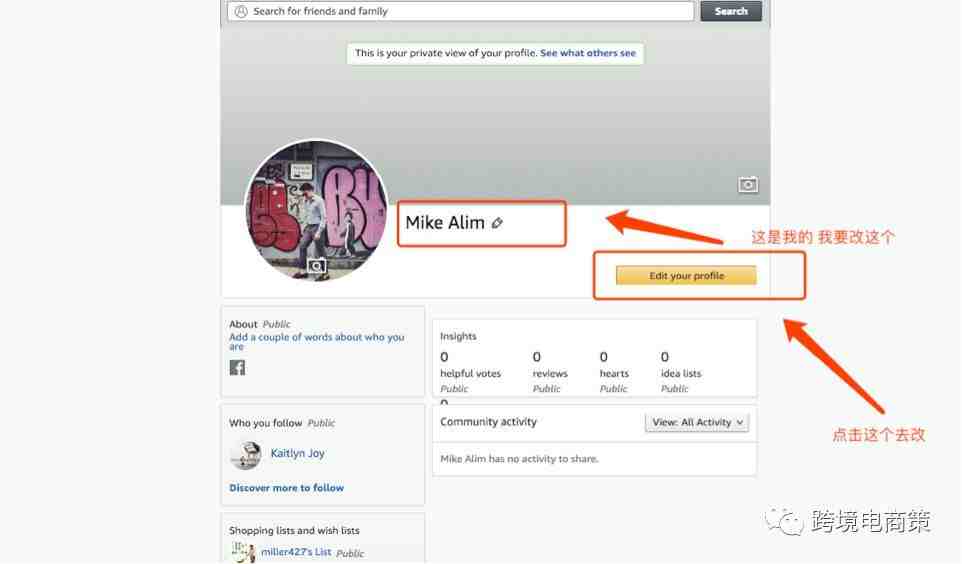The width and height of the screenshot is (962, 564).
Task: Click the idea lists count
Action: tap(664, 357)
